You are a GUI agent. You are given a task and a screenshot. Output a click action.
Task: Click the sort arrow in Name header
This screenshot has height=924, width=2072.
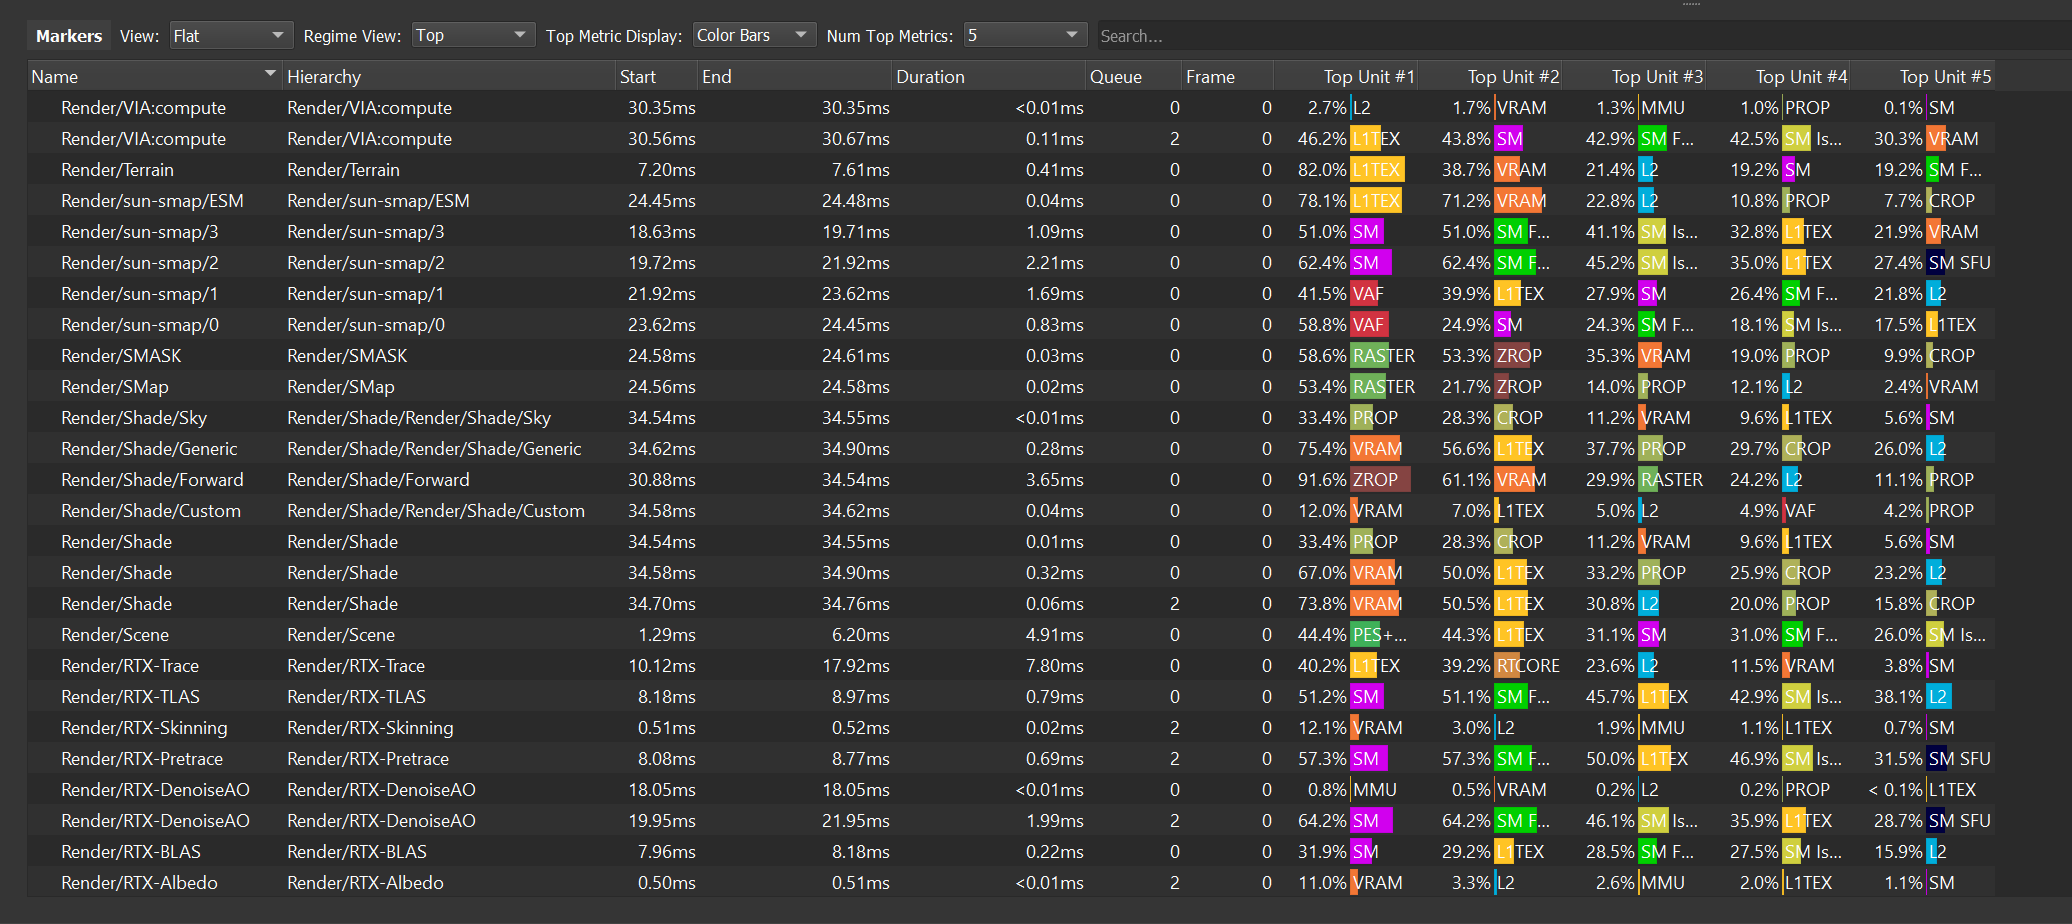269,75
